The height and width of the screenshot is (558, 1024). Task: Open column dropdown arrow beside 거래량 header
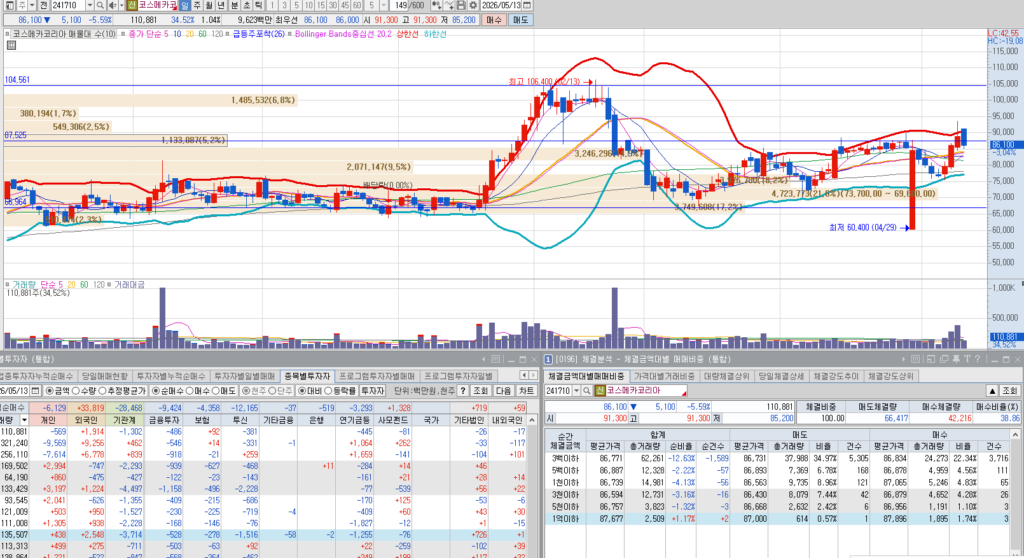click(x=24, y=420)
